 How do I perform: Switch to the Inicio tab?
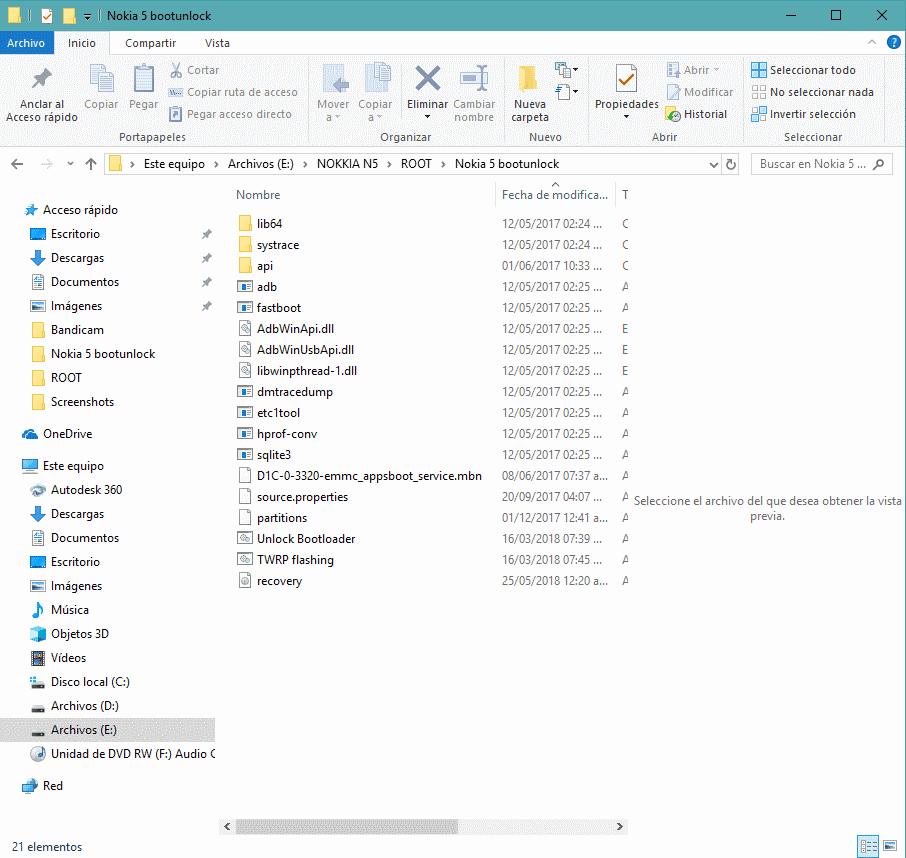pos(81,43)
